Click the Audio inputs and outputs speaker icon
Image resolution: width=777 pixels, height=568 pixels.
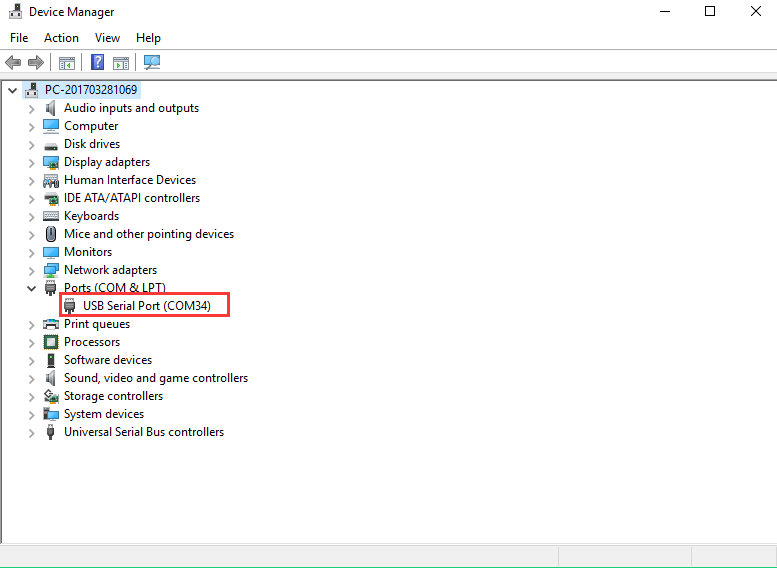[51, 108]
